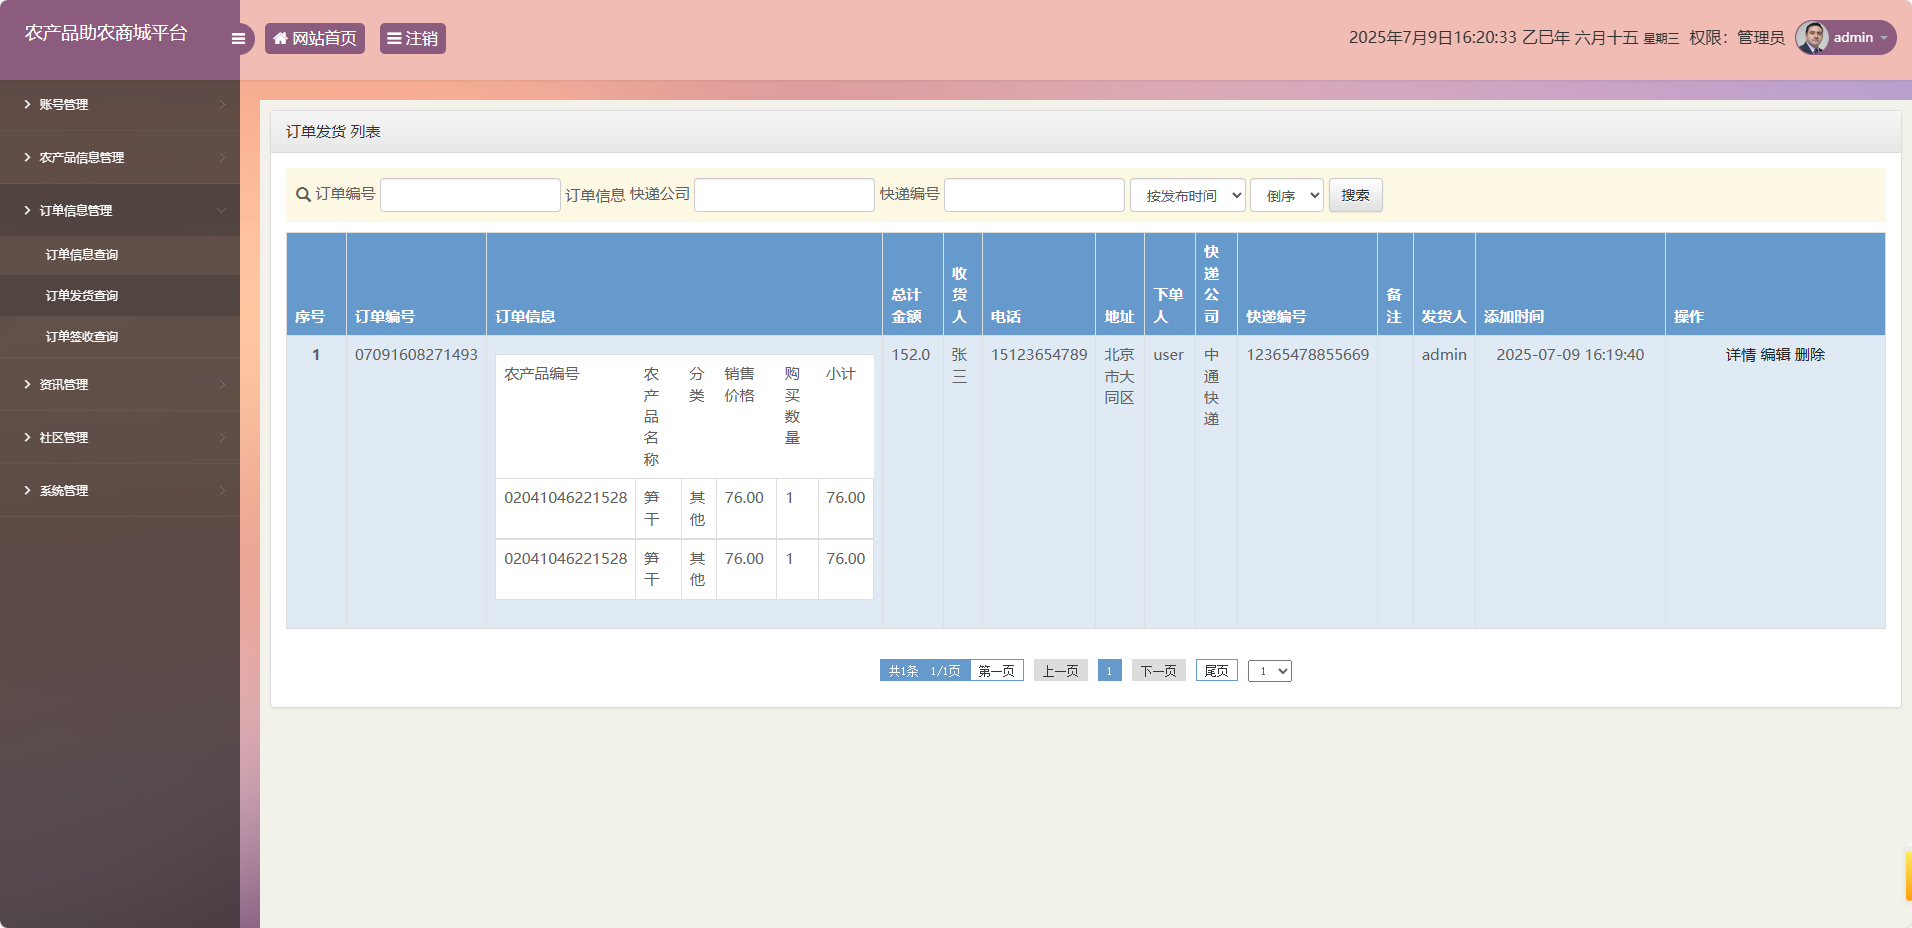Select 订单签收查询 in the sidebar
Screen dimensions: 1912x928
coord(80,337)
